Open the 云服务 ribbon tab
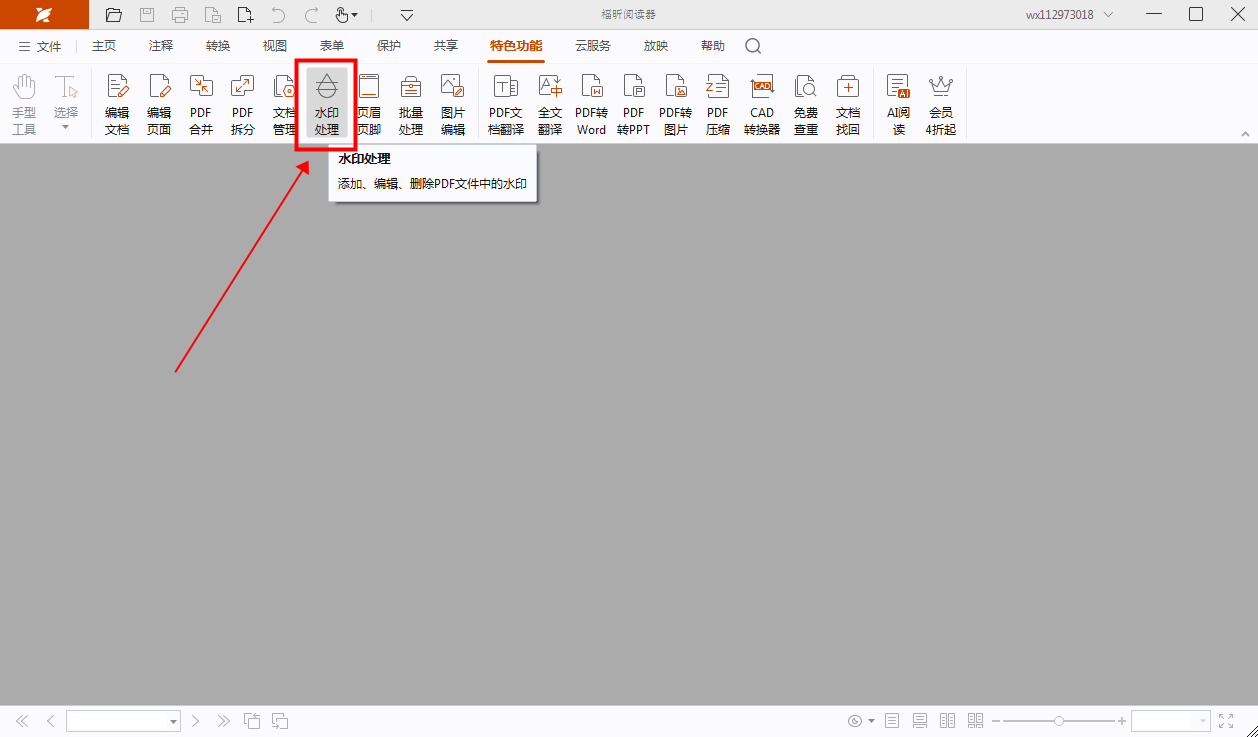 (592, 46)
